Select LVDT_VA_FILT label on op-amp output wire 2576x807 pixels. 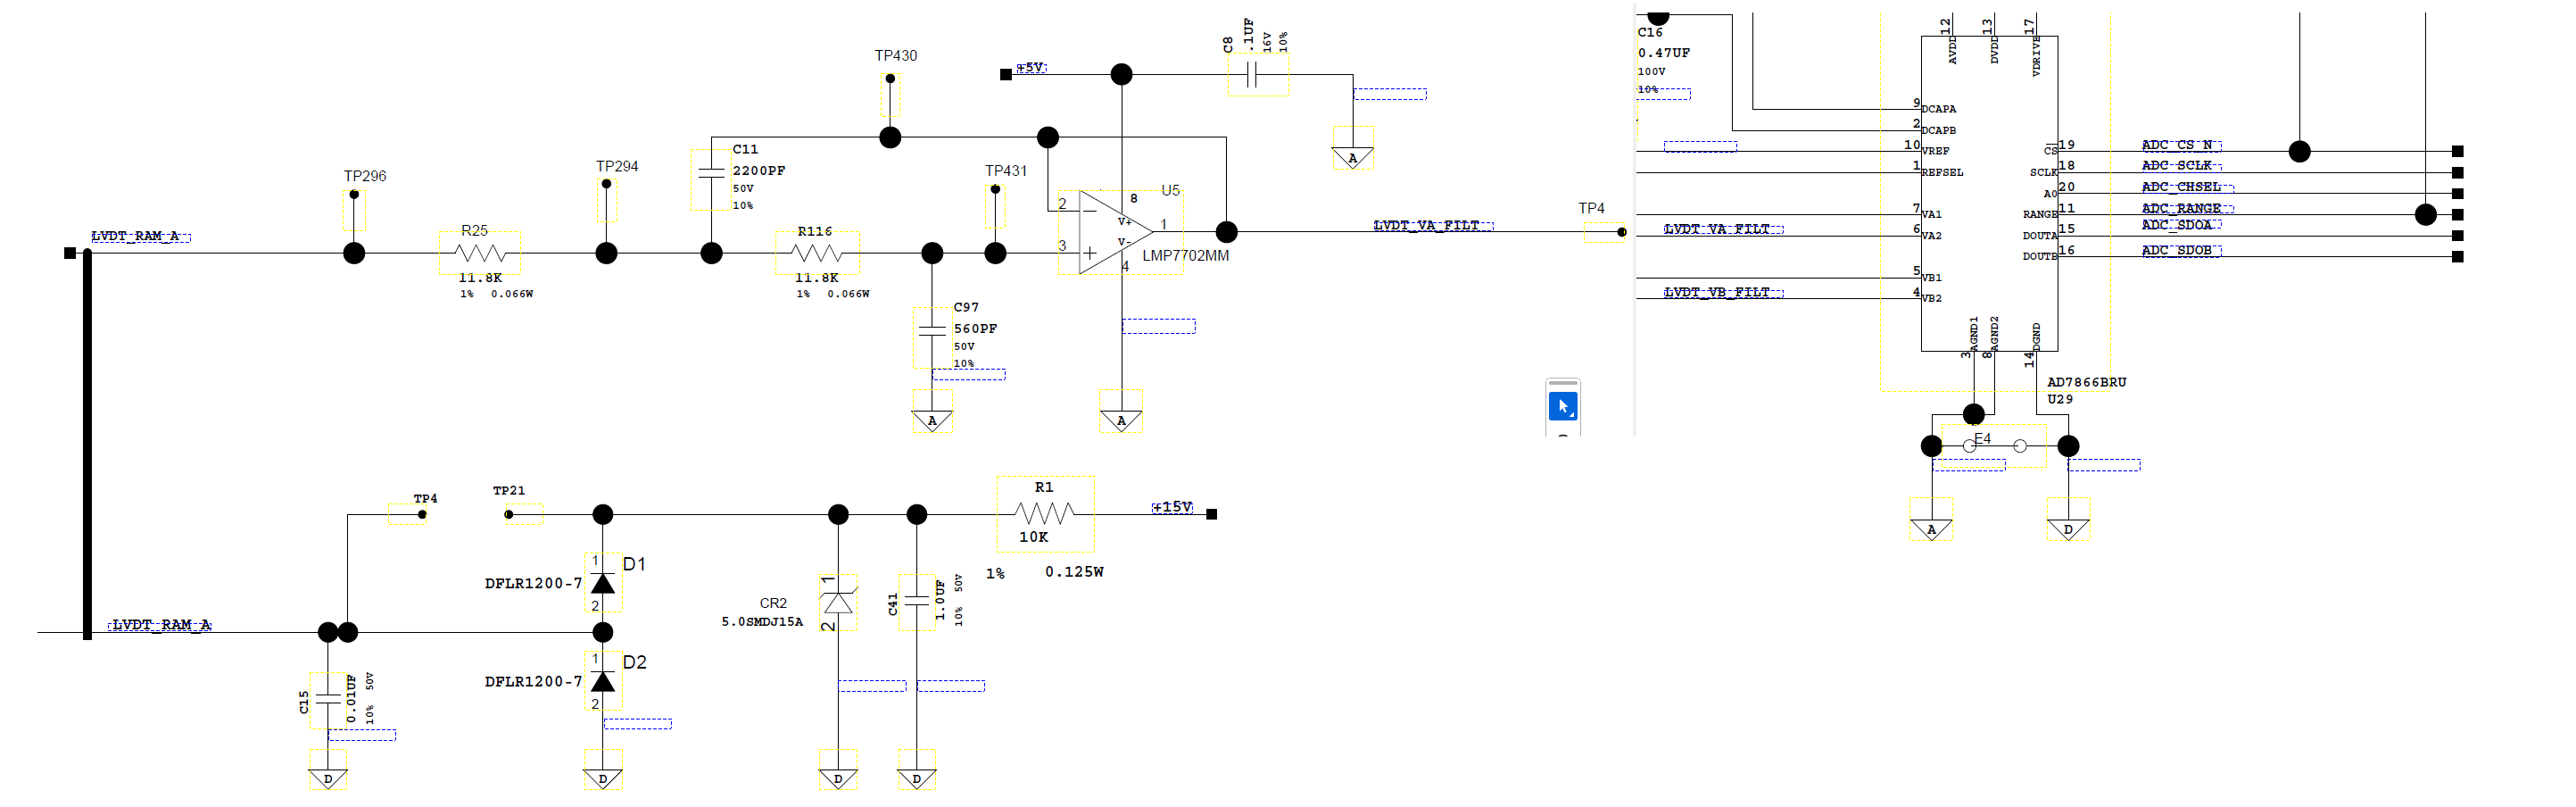[x=1432, y=225]
